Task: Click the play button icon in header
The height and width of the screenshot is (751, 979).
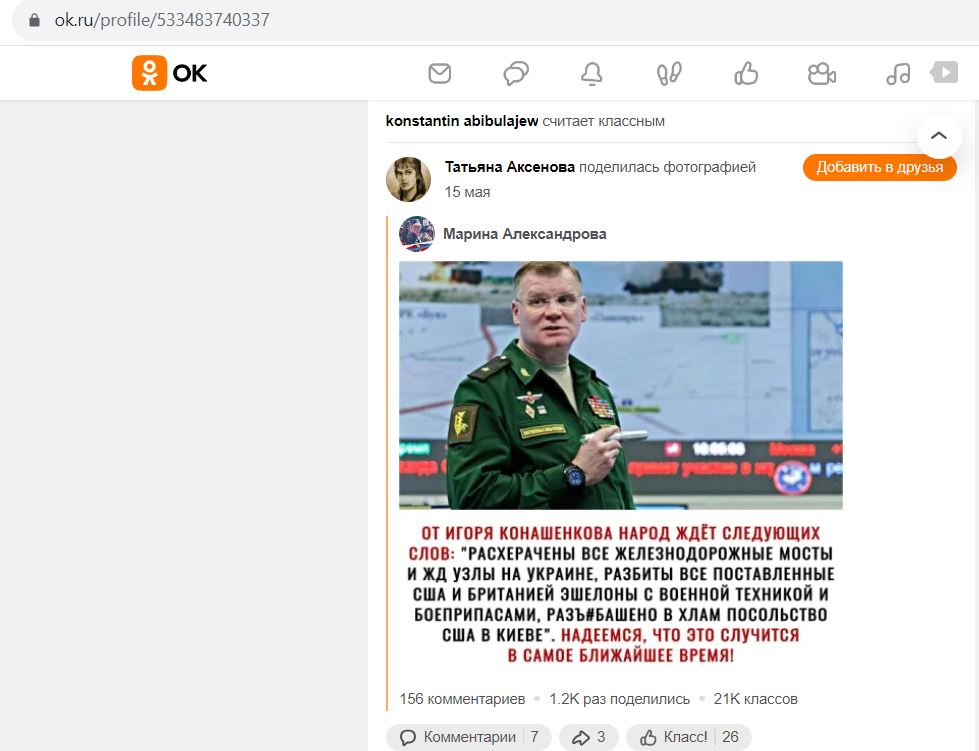Action: pyautogui.click(x=944, y=72)
